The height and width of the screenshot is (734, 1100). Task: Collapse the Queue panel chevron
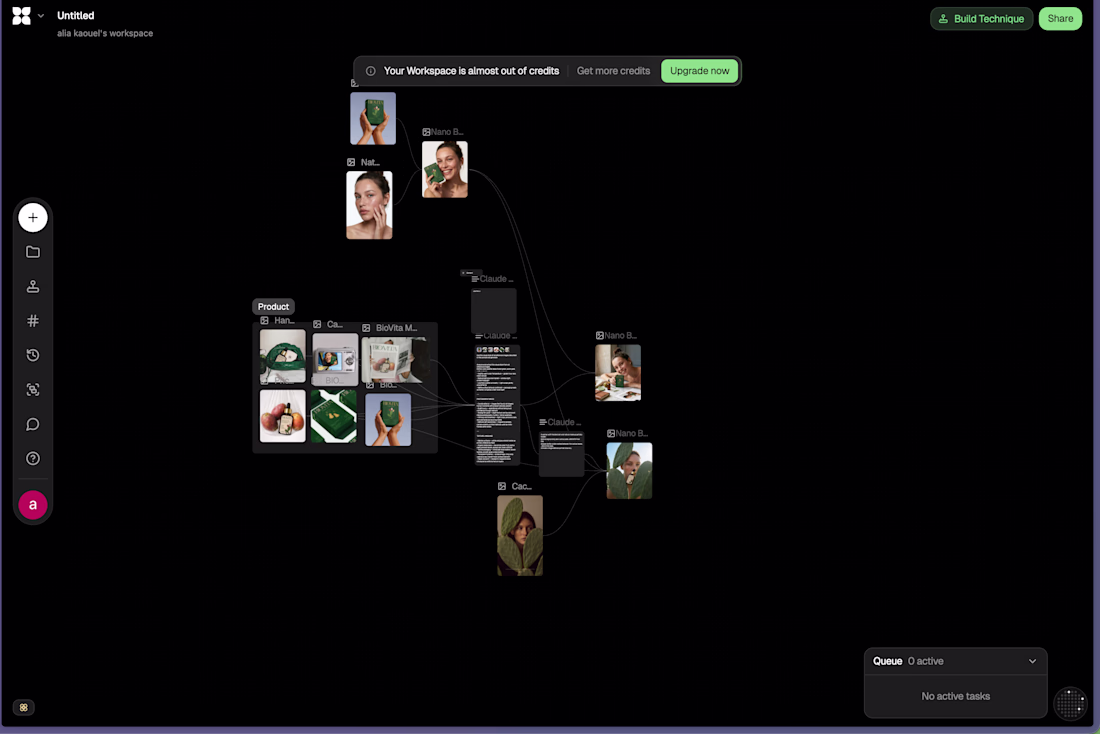[x=1032, y=661]
